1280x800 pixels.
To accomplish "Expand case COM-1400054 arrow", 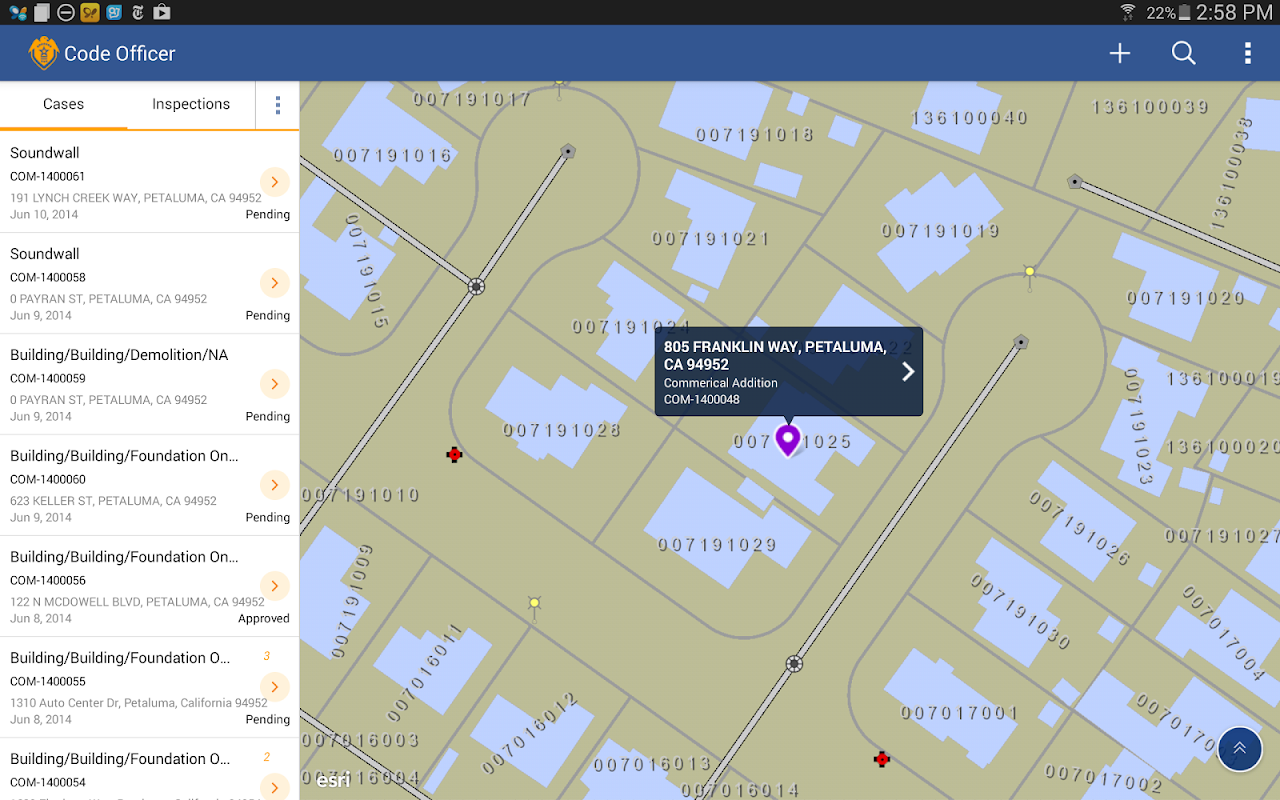I will coord(274,788).
